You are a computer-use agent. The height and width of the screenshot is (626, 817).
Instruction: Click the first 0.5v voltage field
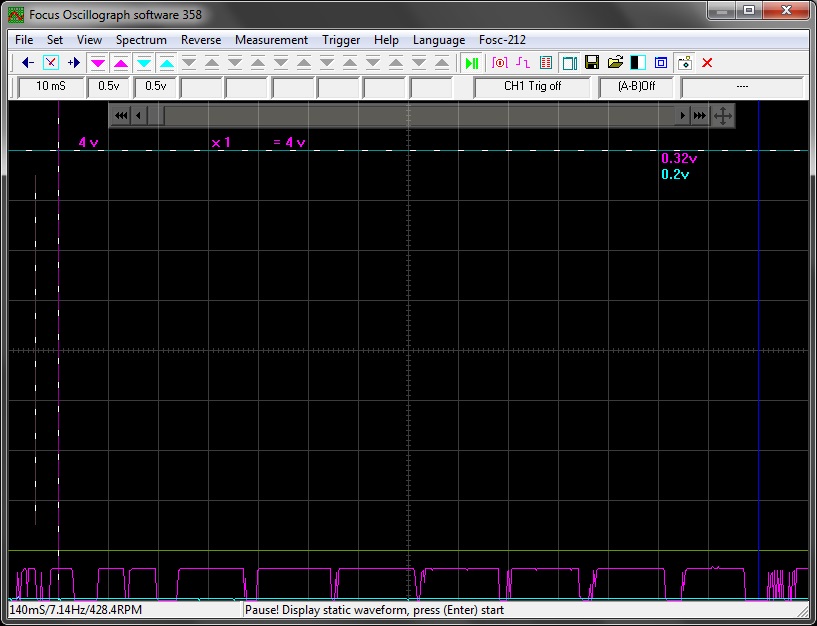coord(108,87)
